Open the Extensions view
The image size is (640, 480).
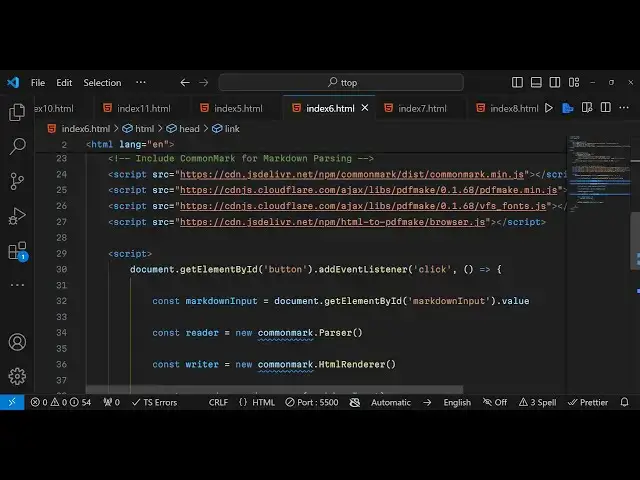18,251
